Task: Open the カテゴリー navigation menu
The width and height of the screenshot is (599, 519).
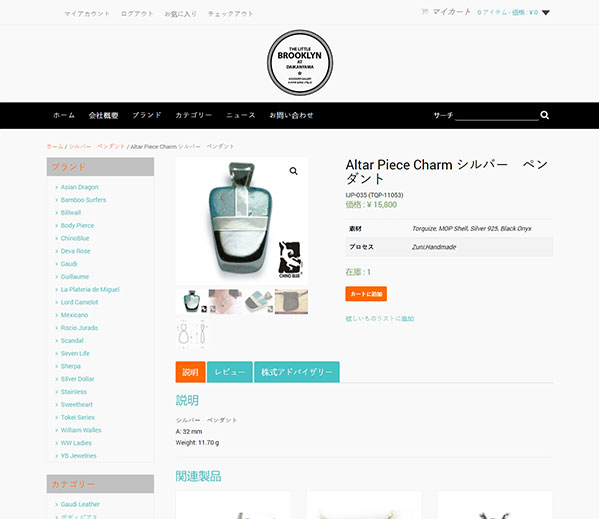Action: 193,115
